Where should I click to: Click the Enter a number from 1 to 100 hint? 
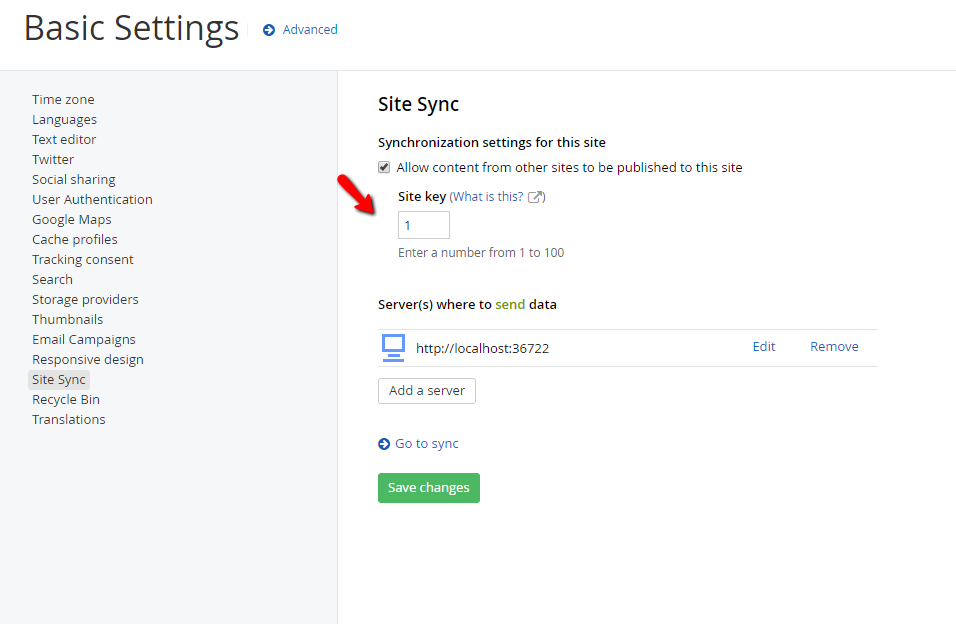[481, 253]
